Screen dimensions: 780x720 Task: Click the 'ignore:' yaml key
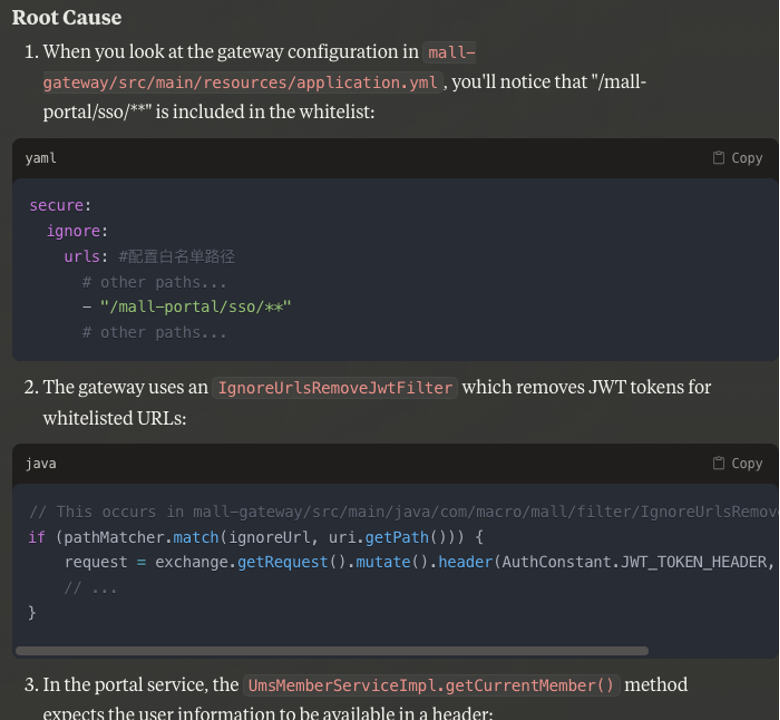pos(77,231)
